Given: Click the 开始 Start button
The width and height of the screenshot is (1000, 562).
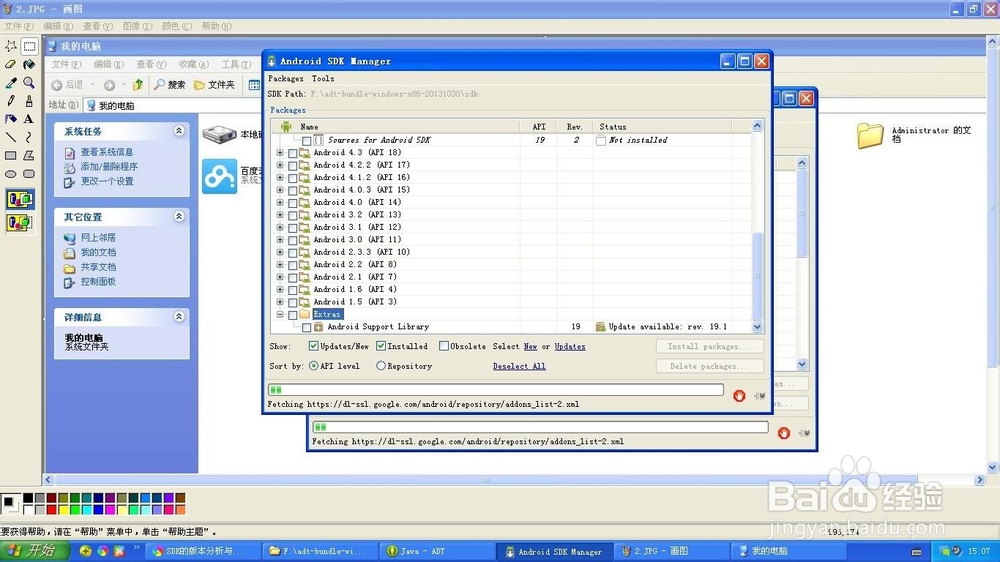Looking at the screenshot, I should pos(35,551).
